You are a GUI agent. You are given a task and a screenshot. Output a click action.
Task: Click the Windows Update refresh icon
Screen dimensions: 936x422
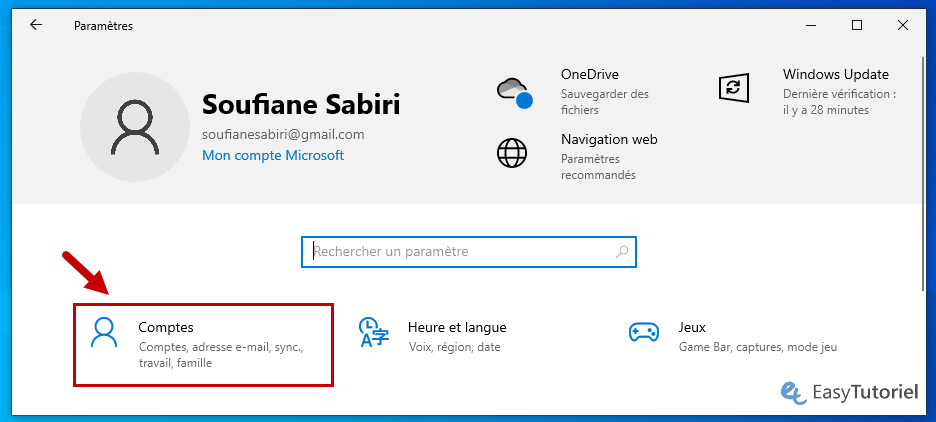(x=734, y=87)
